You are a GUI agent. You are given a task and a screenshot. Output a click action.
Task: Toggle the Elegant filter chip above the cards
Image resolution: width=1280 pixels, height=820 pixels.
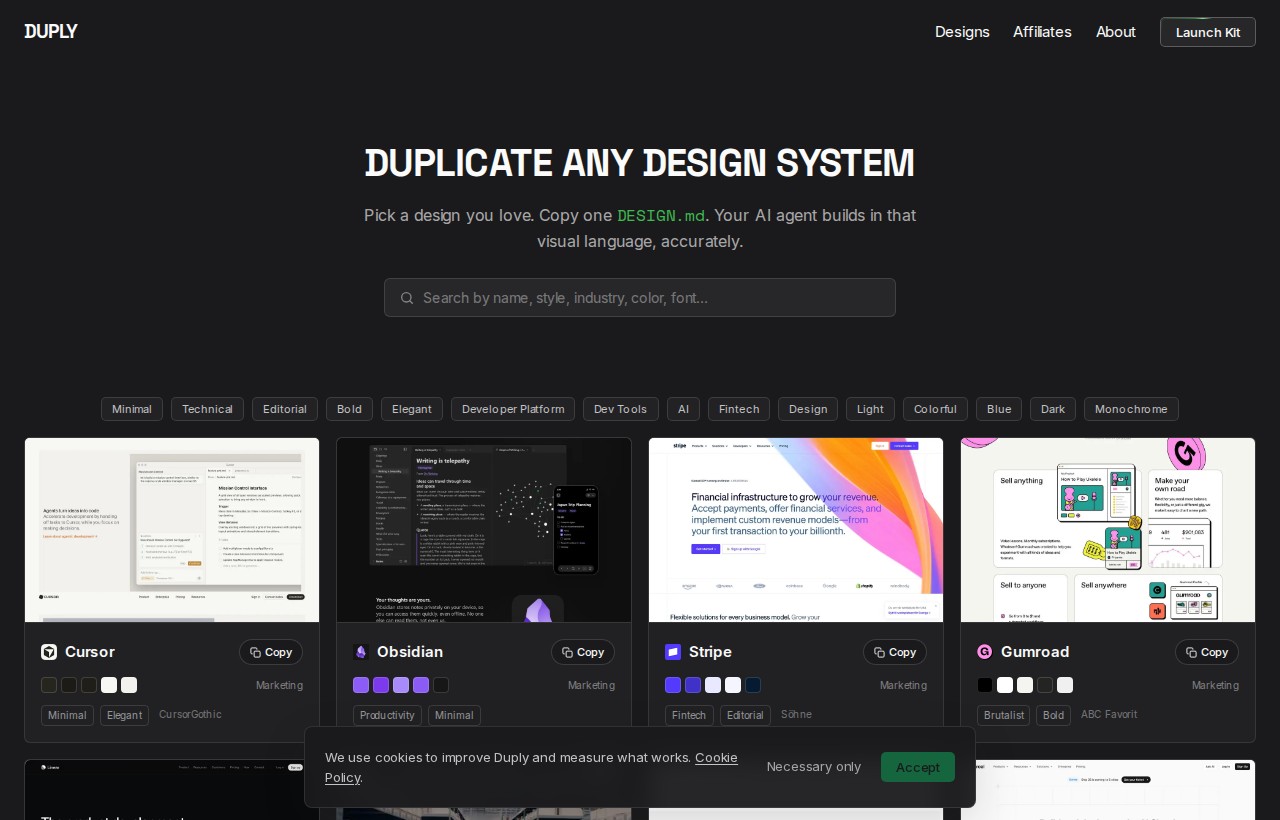pyautogui.click(x=412, y=409)
